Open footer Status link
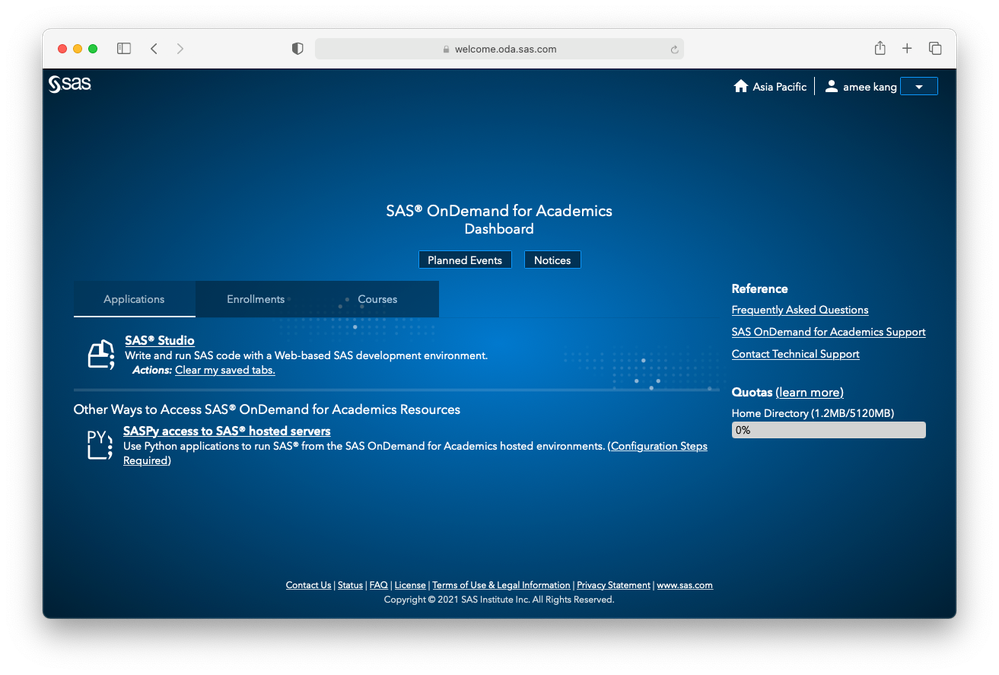This screenshot has height=675, width=999. click(350, 585)
